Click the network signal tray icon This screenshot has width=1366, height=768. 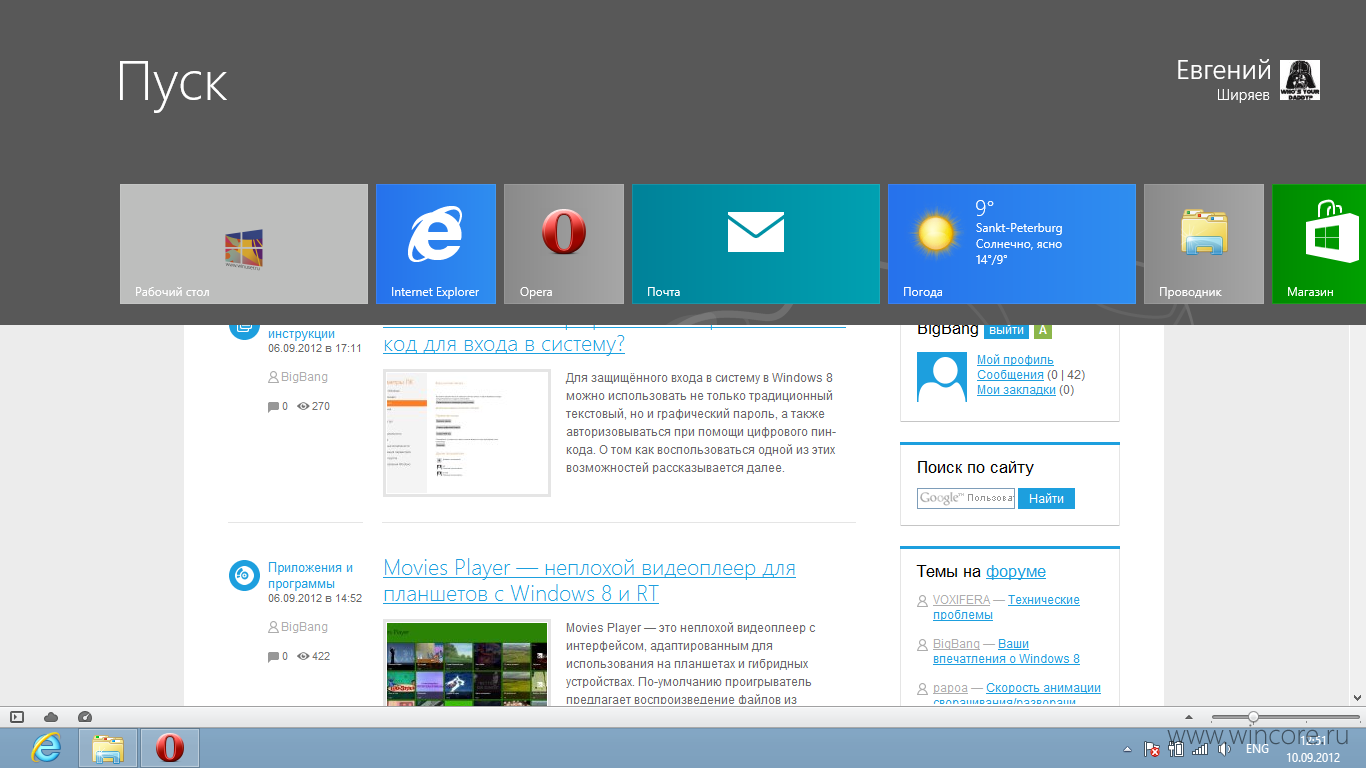point(1200,748)
